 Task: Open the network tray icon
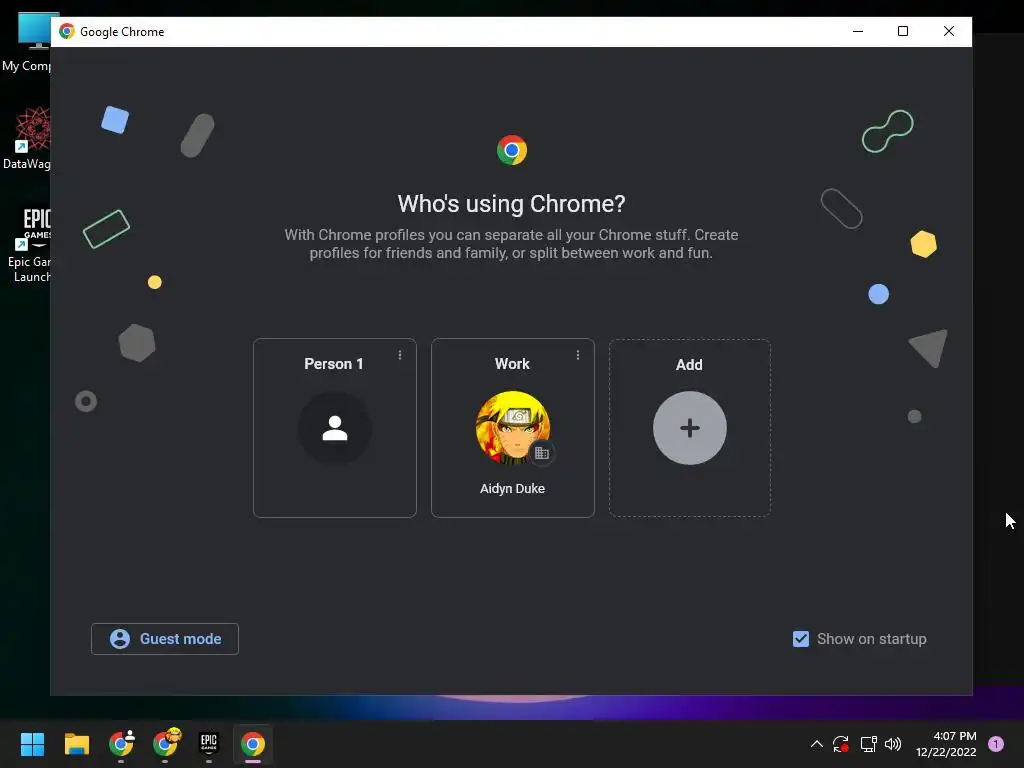coord(868,744)
